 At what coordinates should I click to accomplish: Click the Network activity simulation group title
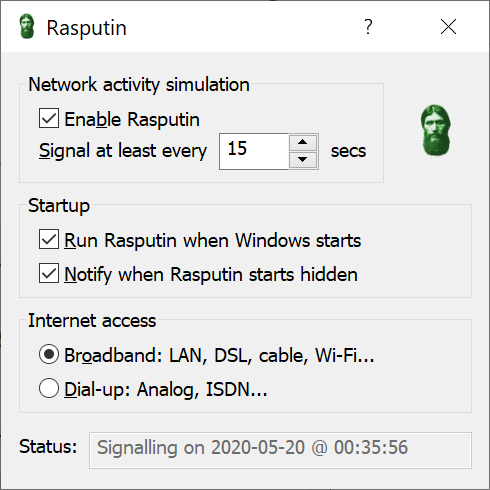tap(139, 84)
